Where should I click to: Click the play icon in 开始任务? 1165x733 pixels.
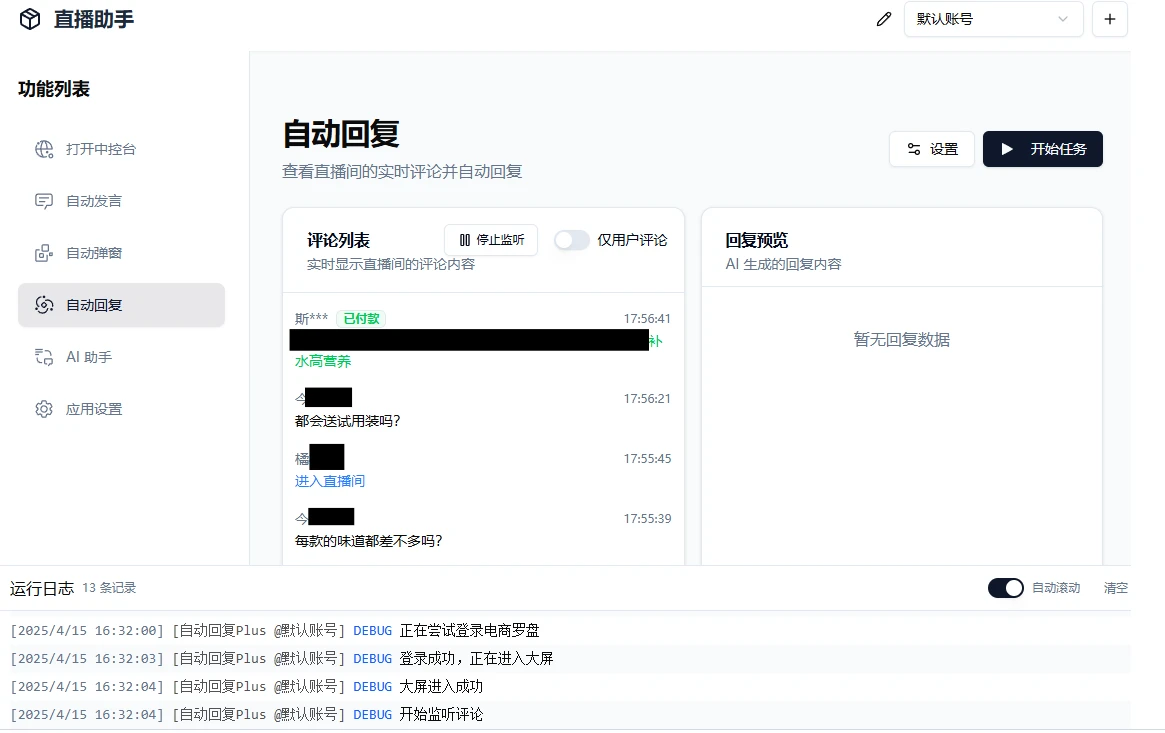1007,149
